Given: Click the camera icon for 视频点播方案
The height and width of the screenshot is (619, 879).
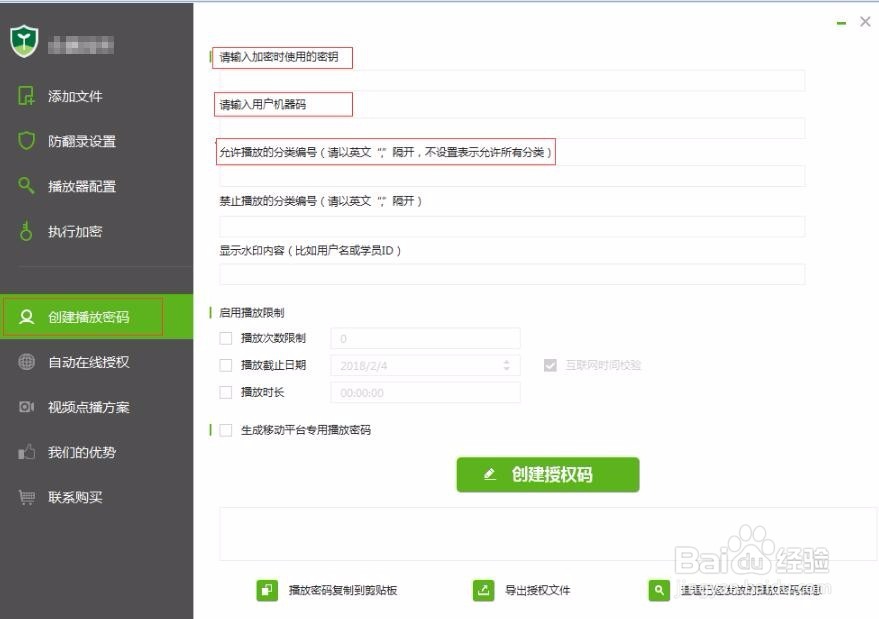Looking at the screenshot, I should tap(26, 407).
